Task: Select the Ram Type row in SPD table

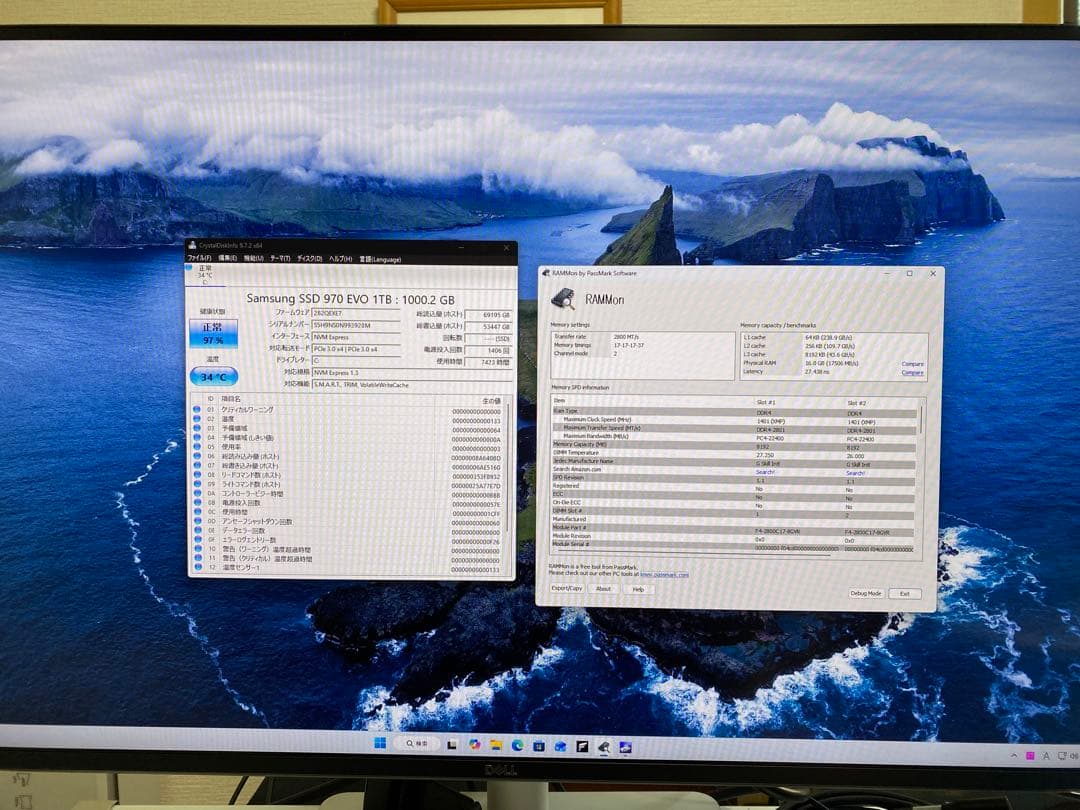Action: (734, 411)
